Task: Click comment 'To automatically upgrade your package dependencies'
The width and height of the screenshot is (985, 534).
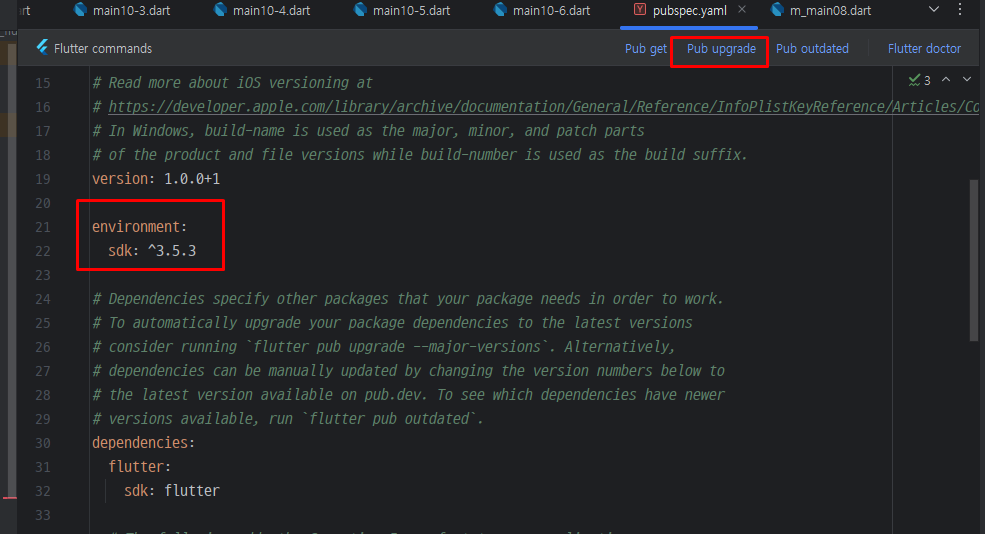Action: pyautogui.click(x=392, y=323)
